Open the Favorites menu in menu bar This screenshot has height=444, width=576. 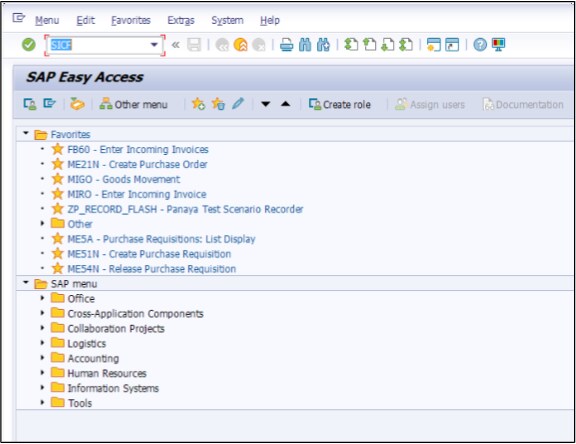coord(131,20)
